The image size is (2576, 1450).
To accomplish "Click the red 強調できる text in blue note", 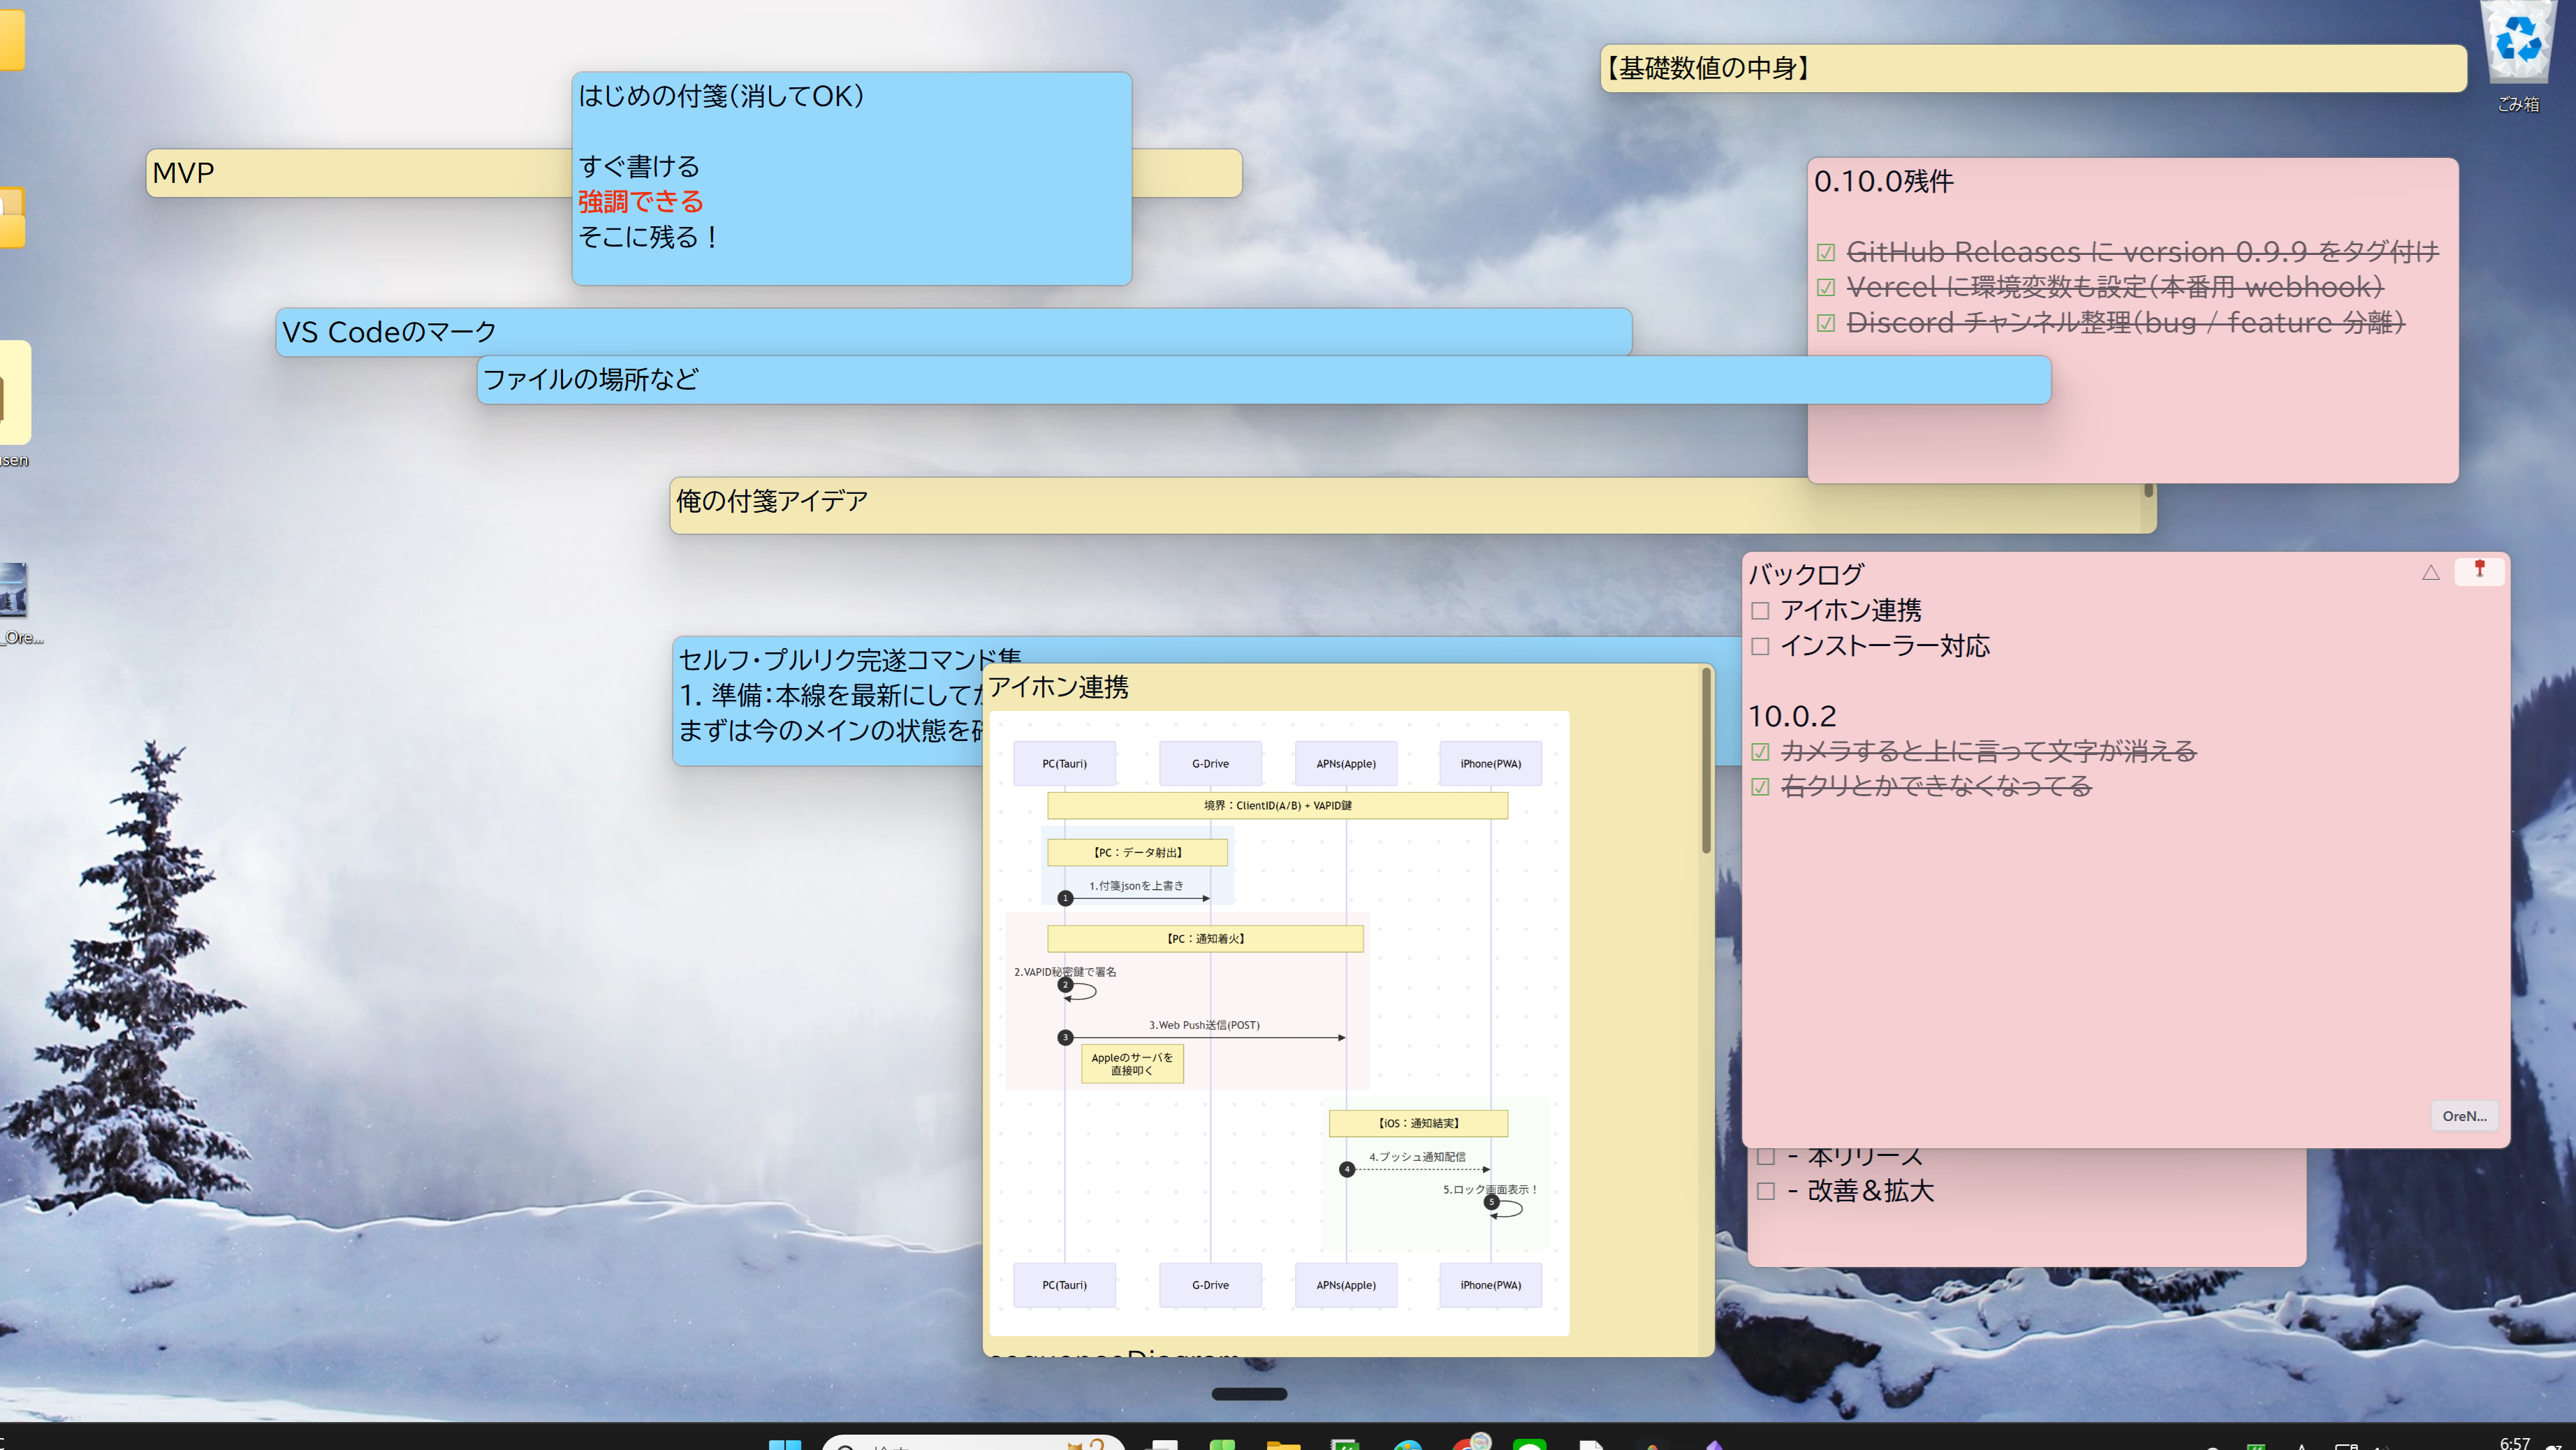I will point(640,202).
